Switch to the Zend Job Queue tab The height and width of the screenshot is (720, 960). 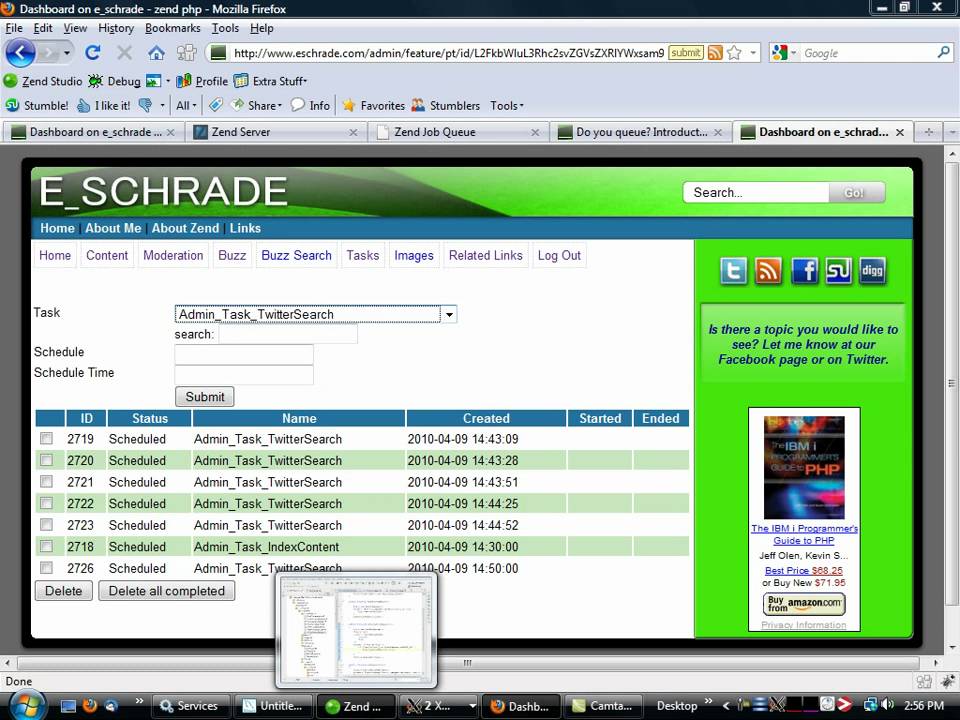point(458,132)
